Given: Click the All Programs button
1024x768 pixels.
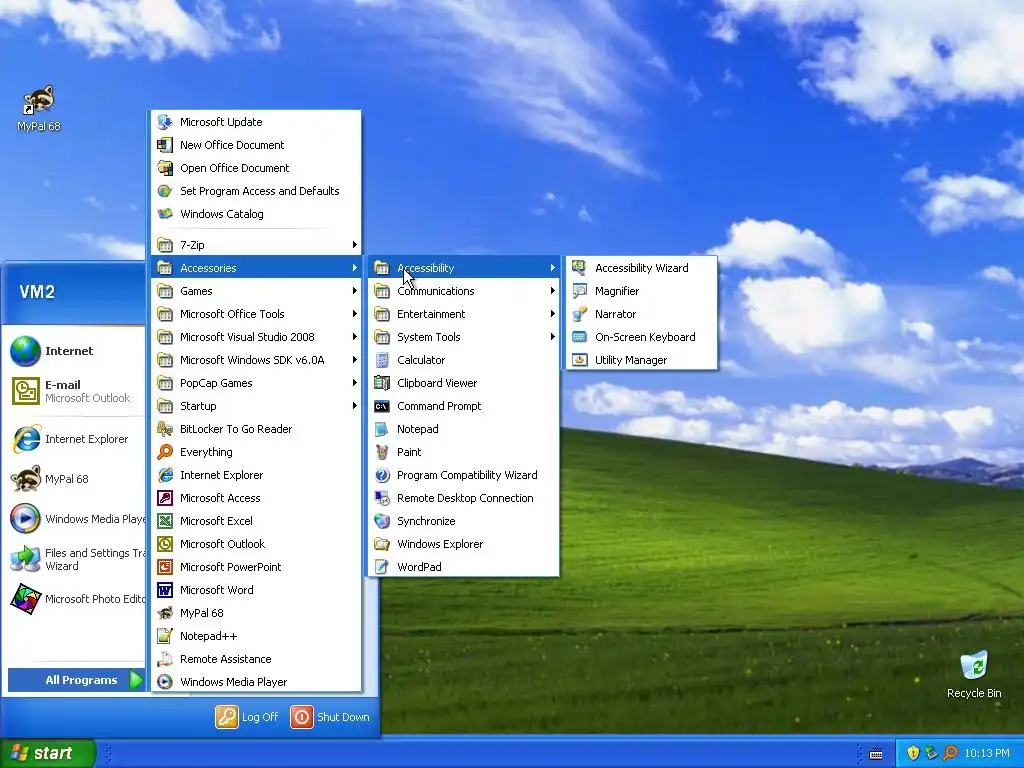Looking at the screenshot, I should [x=76, y=680].
